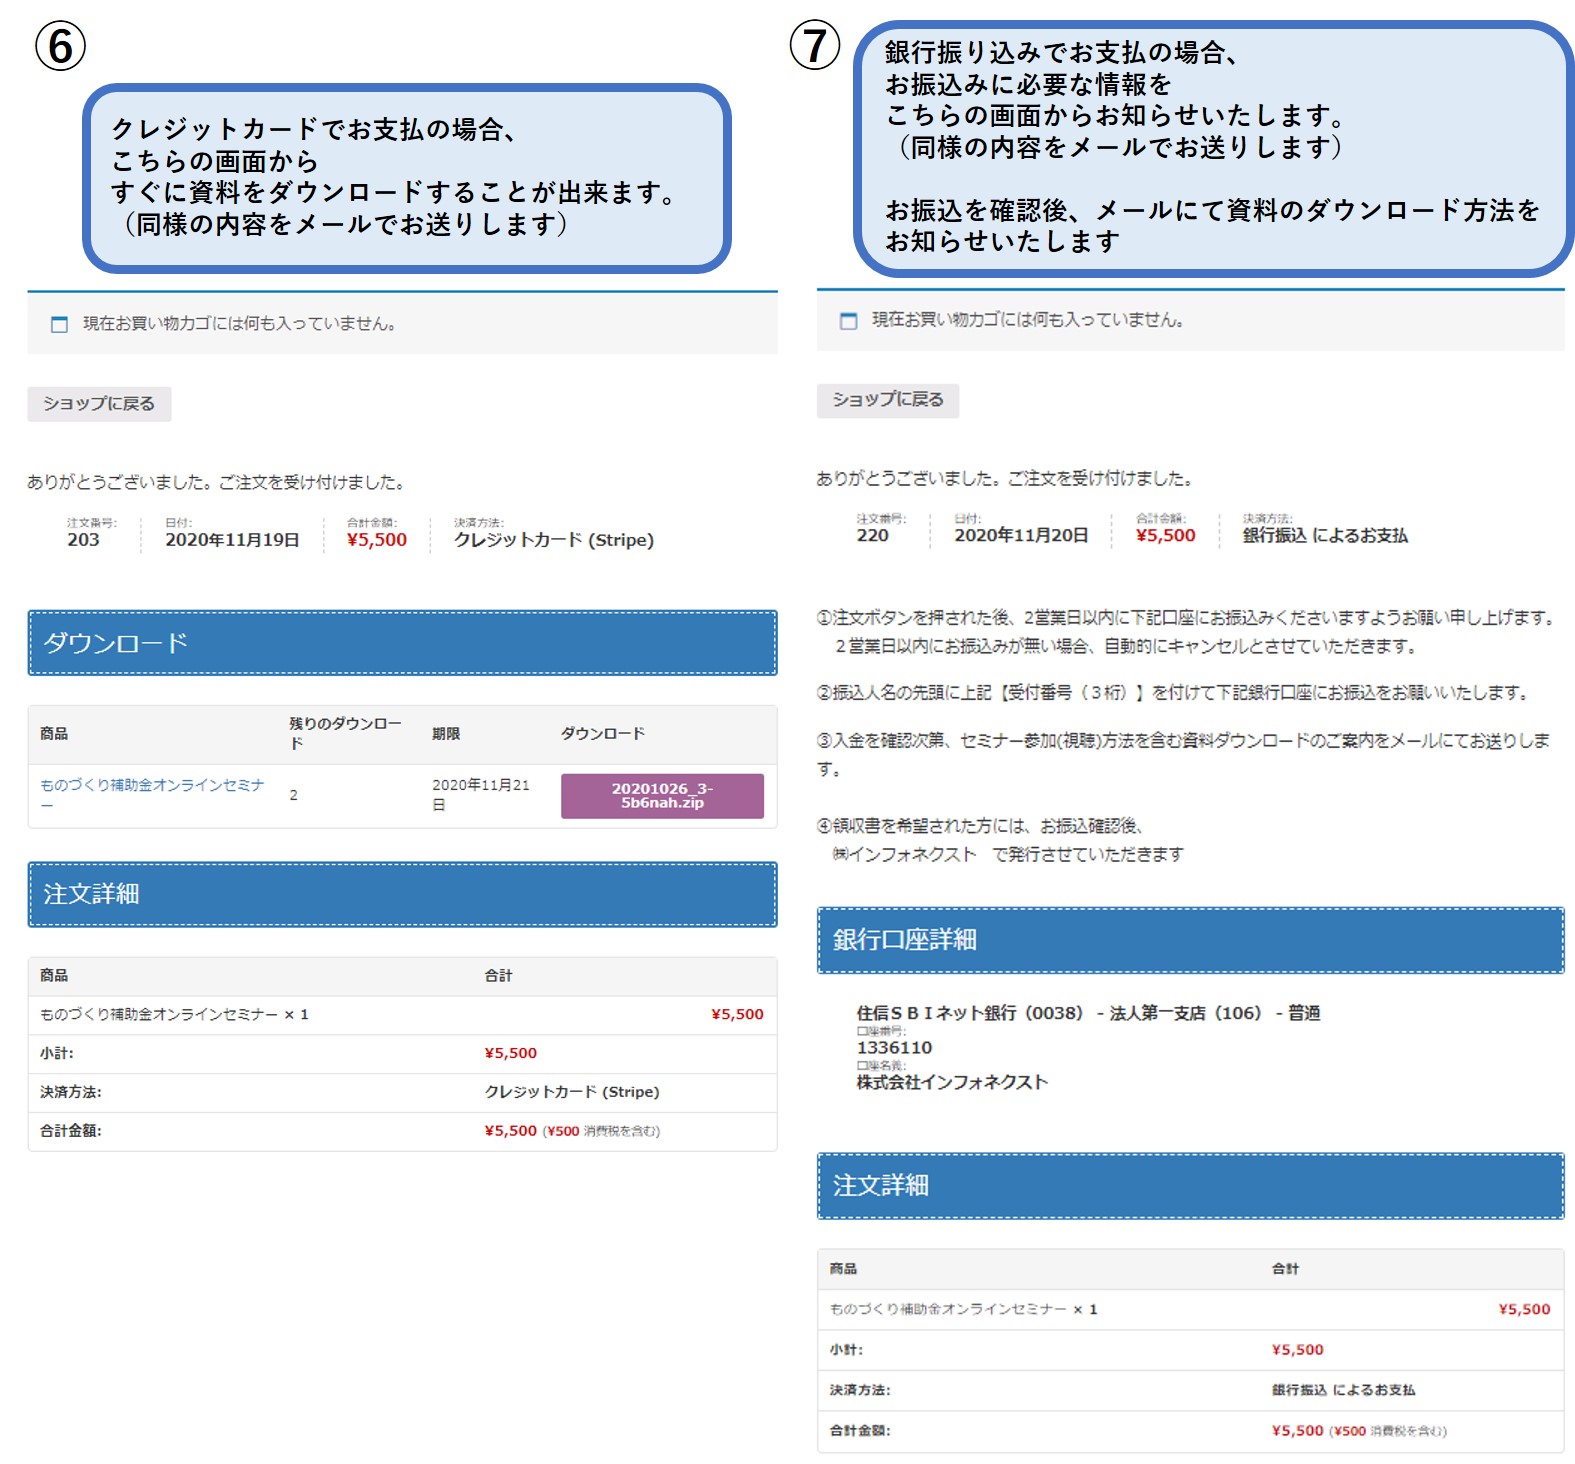This screenshot has width=1575, height=1464.
Task: Click instruction ②振込人名の先頭に line
Action: point(1172,693)
